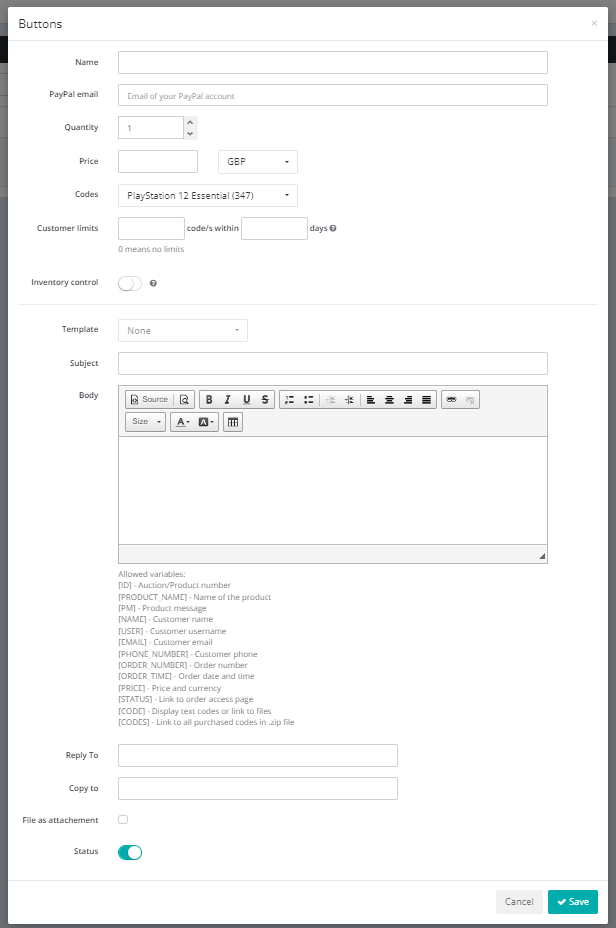616x928 pixels.
Task: Click the Copy to input field
Action: [258, 788]
